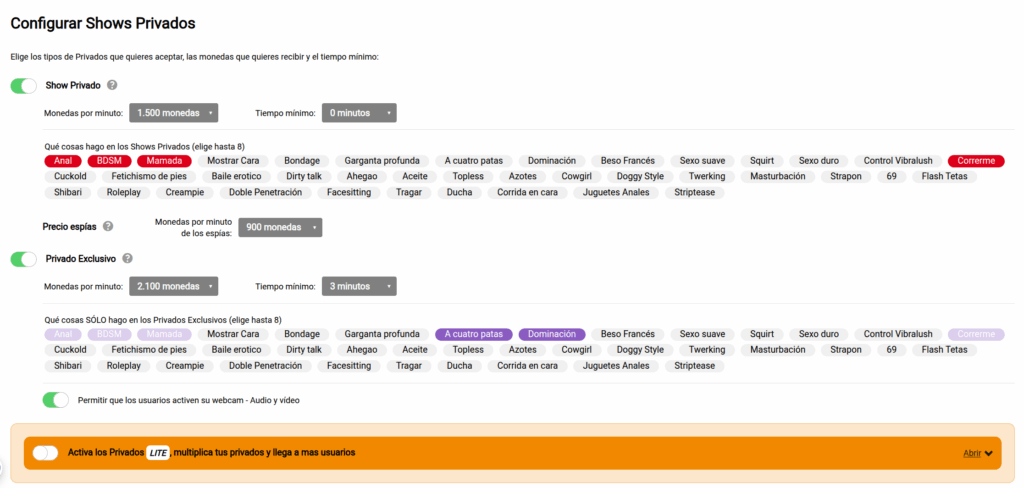Click help icon beside Precio espías
The image size is (1024, 488).
(x=108, y=227)
